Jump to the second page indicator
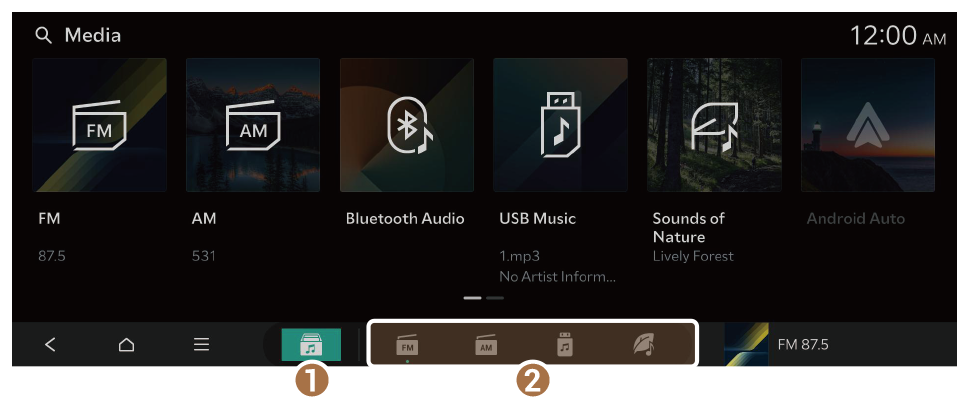This screenshot has height=417, width=969. click(x=495, y=298)
